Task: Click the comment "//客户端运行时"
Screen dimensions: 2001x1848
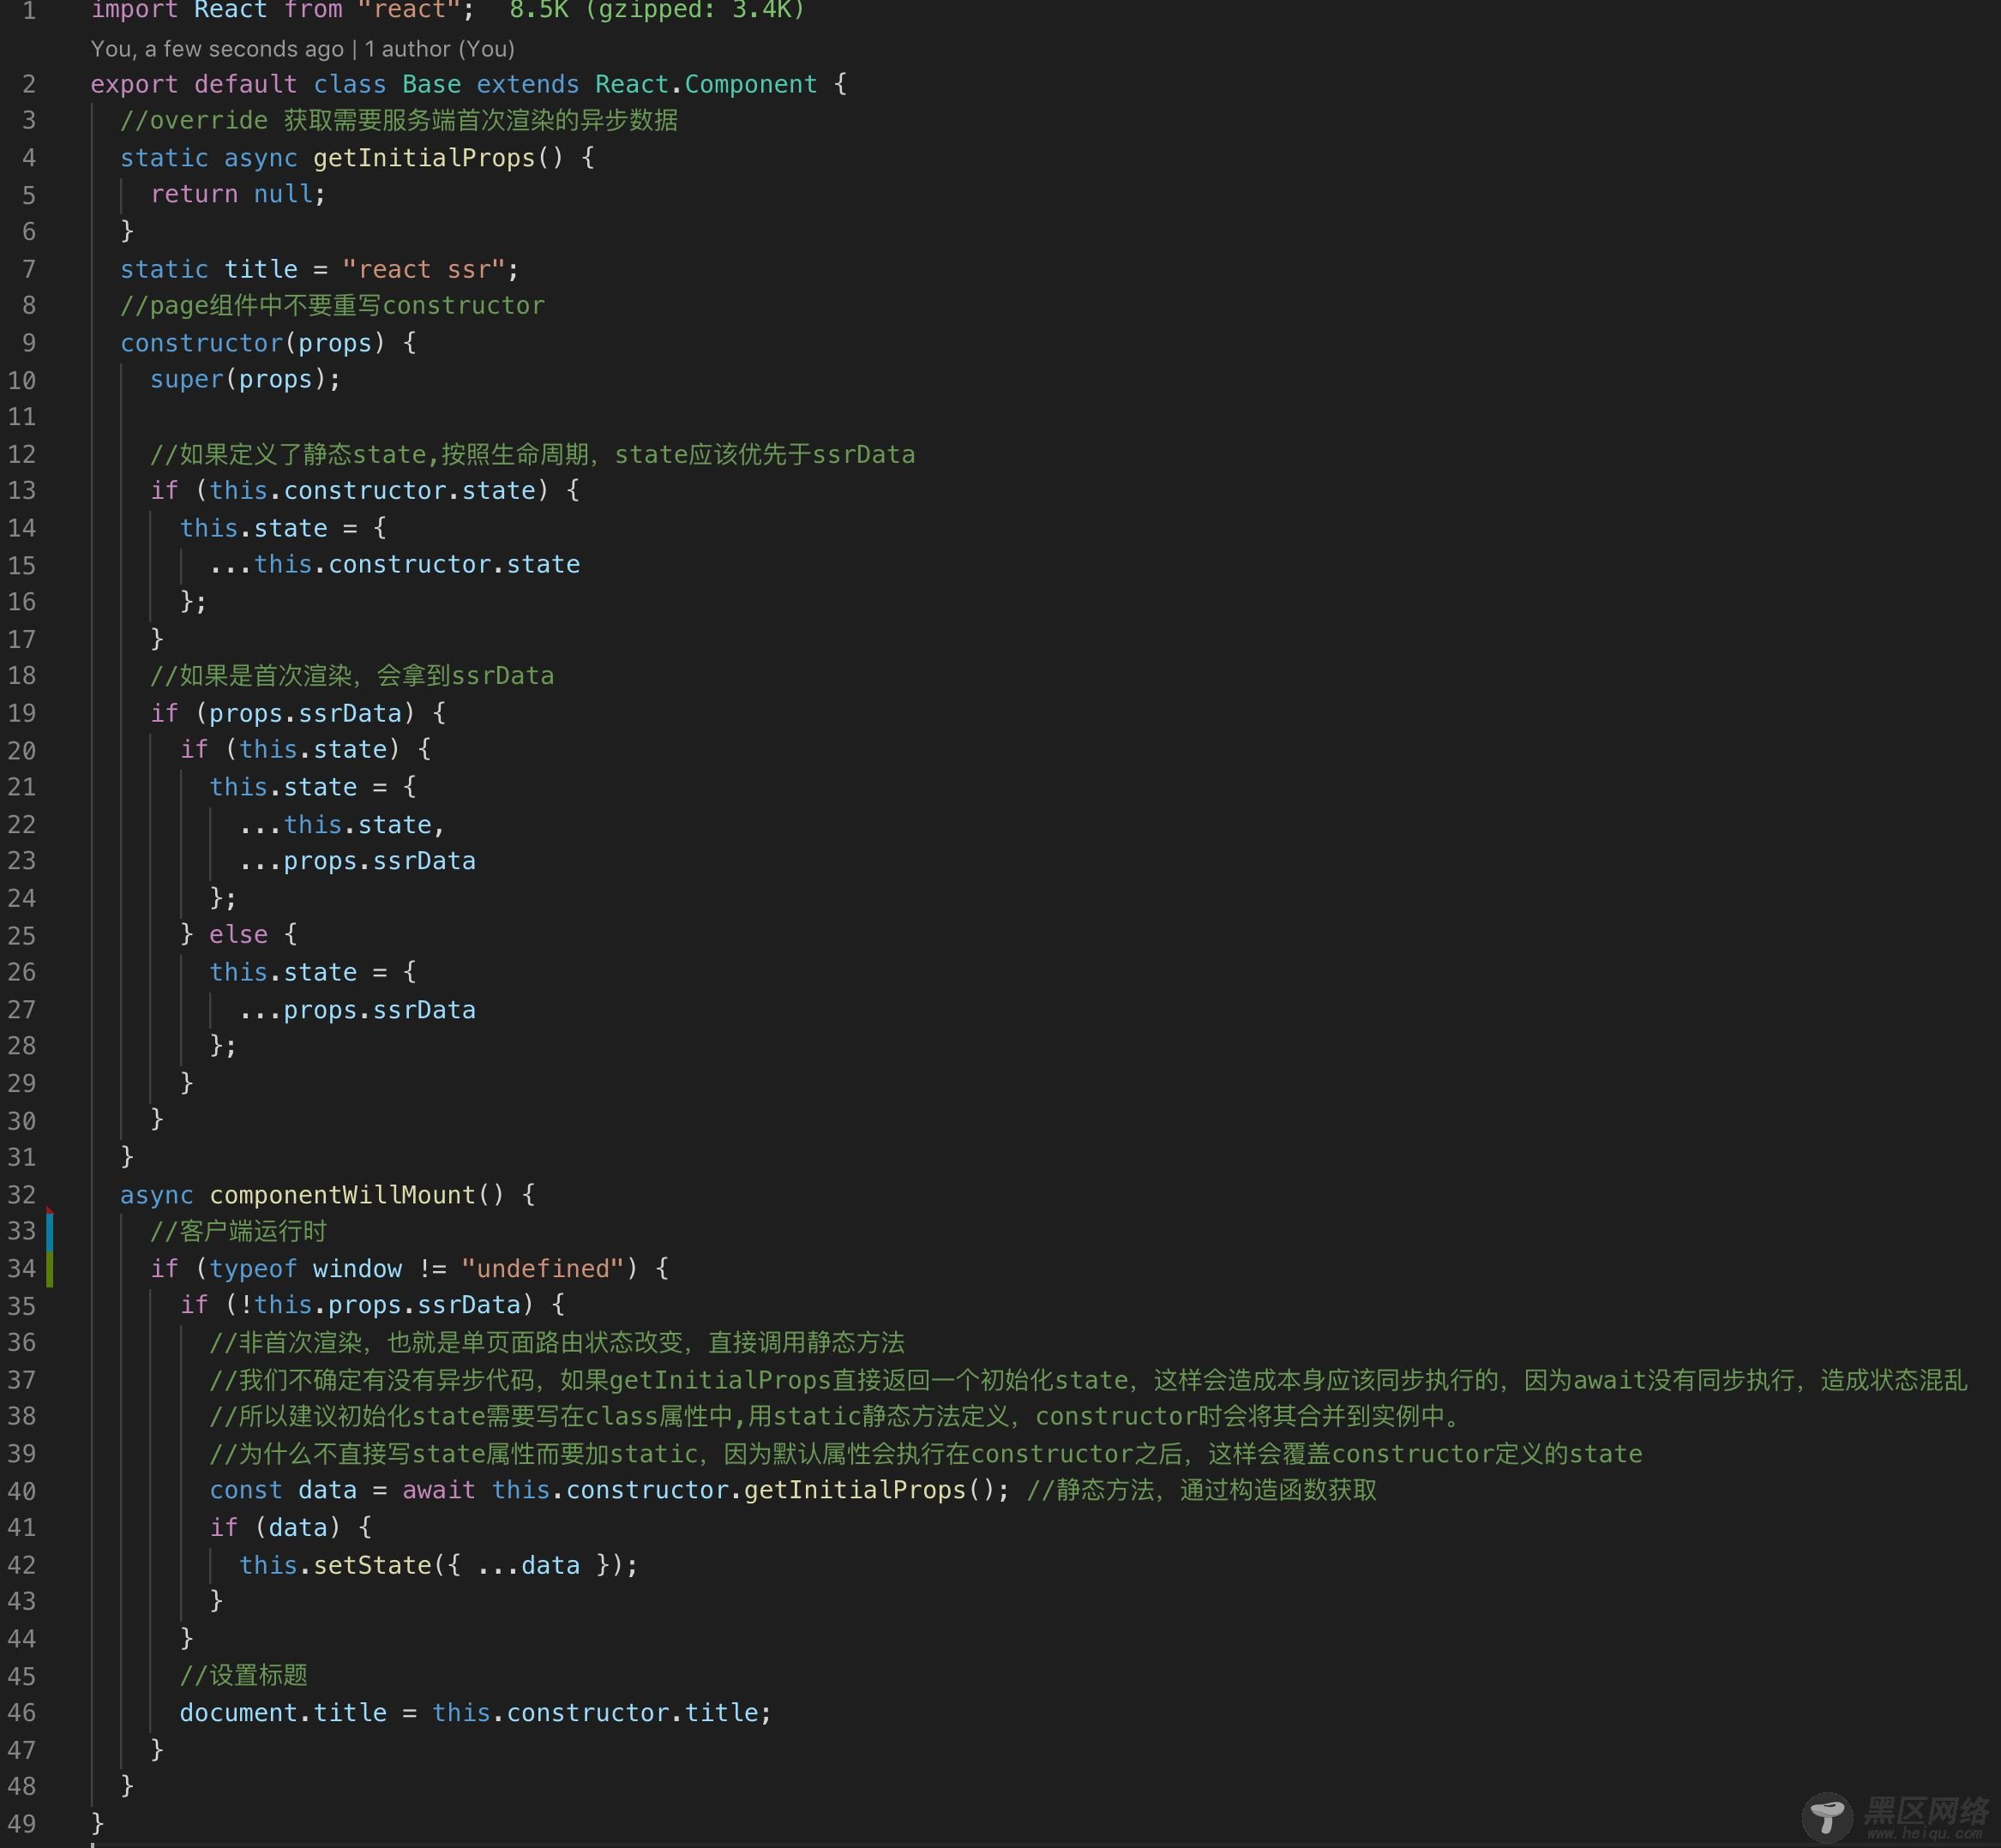Action: (238, 1231)
